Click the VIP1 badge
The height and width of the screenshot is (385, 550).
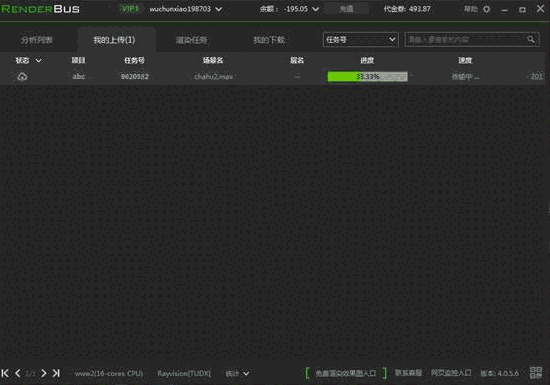click(130, 9)
